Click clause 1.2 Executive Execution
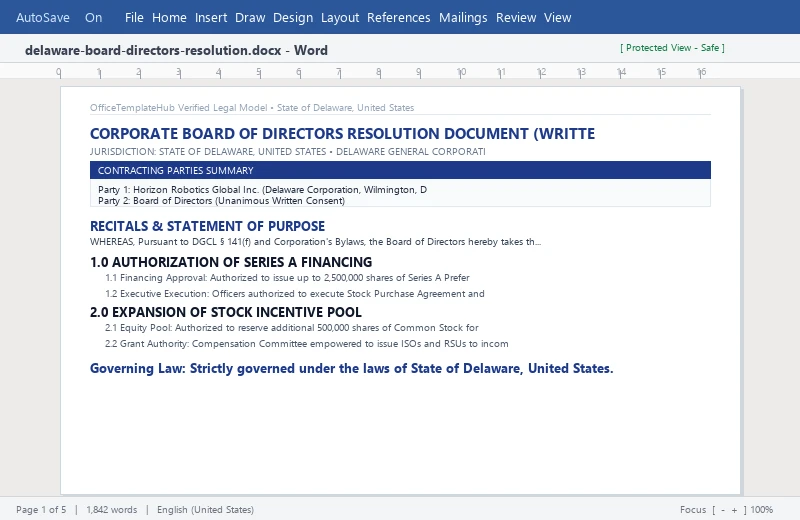Viewport: 800px width, 520px height. coord(295,293)
